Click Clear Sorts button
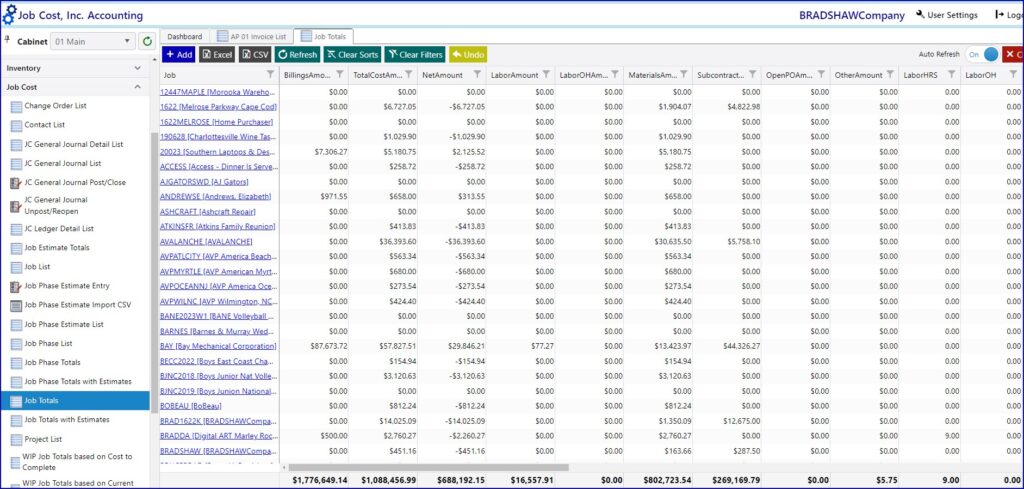The image size is (1024, 489). [353, 55]
